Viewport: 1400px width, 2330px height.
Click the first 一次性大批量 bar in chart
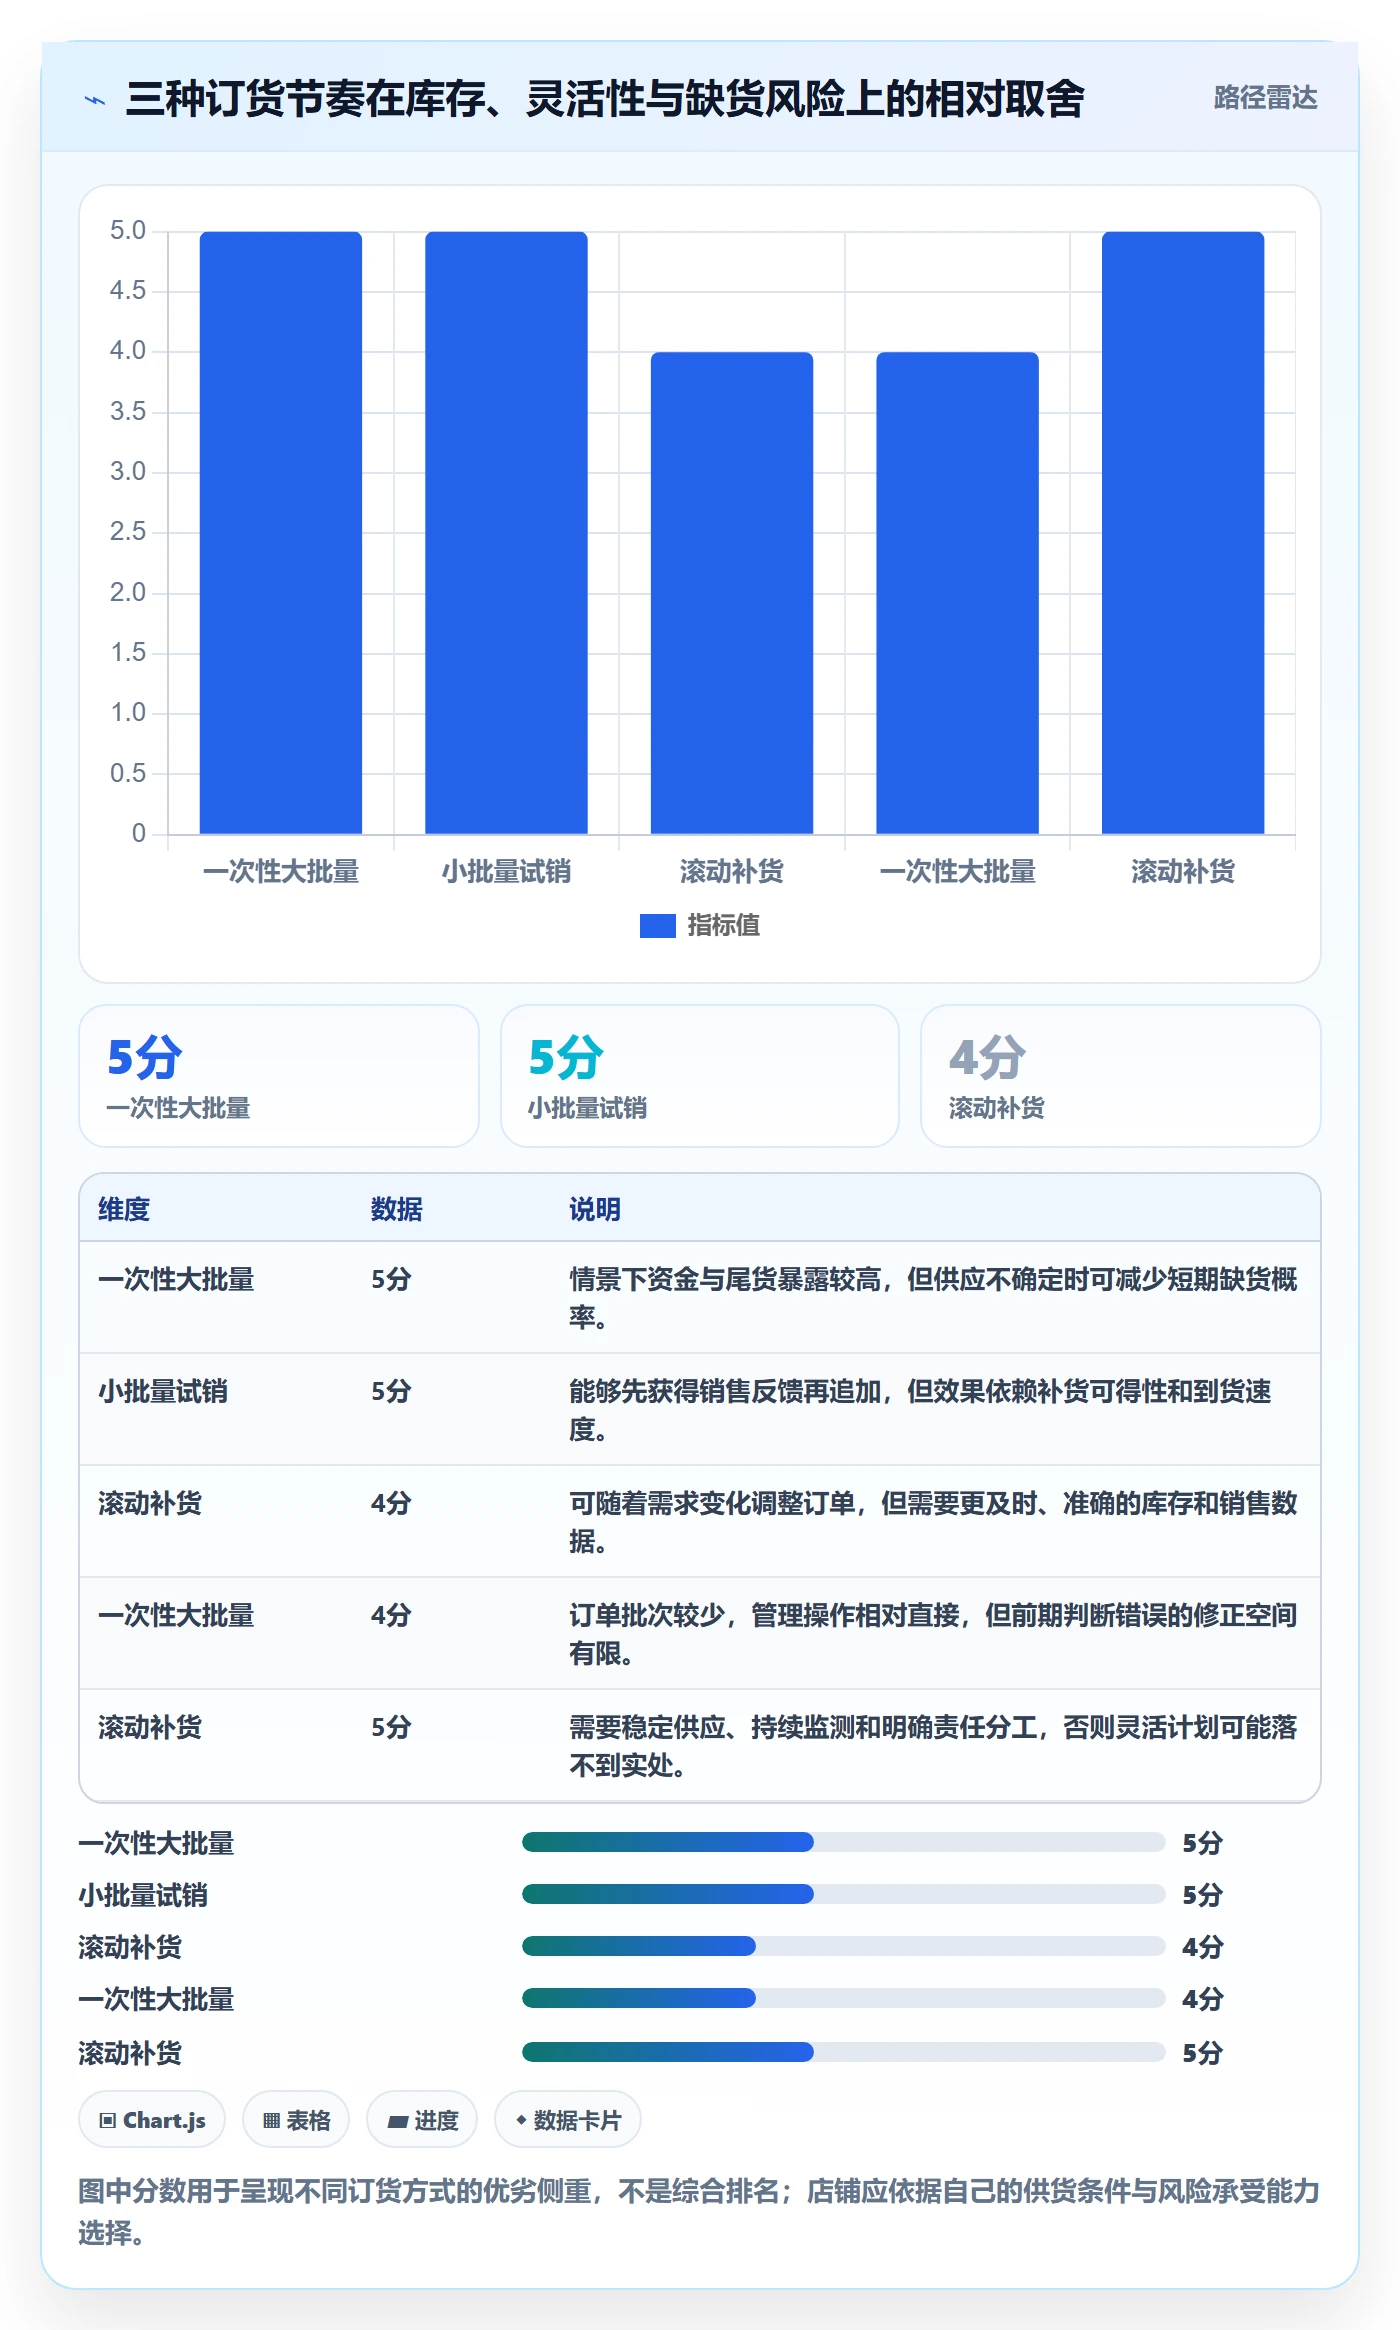[x=281, y=533]
